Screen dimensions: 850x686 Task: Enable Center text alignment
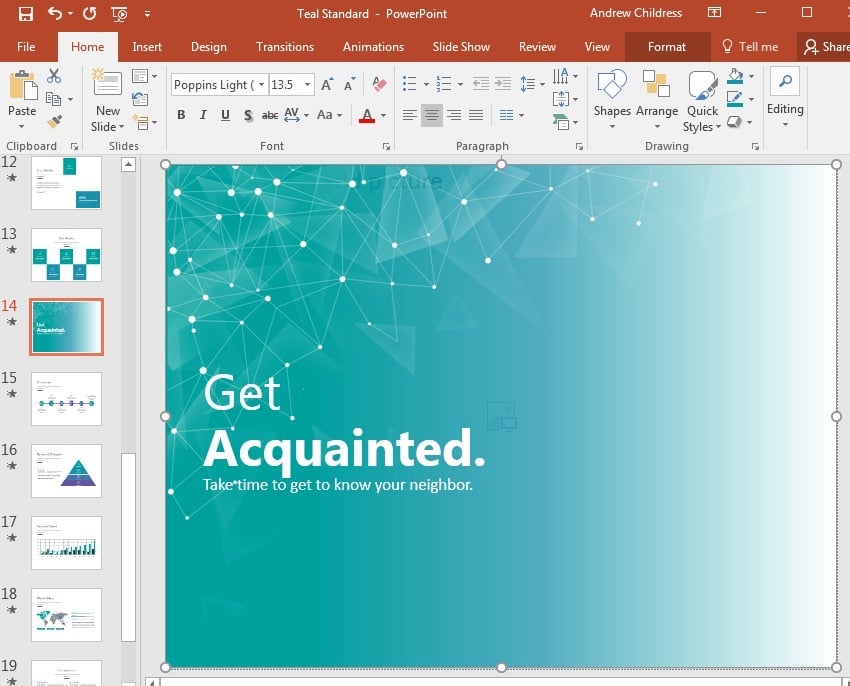coord(432,115)
